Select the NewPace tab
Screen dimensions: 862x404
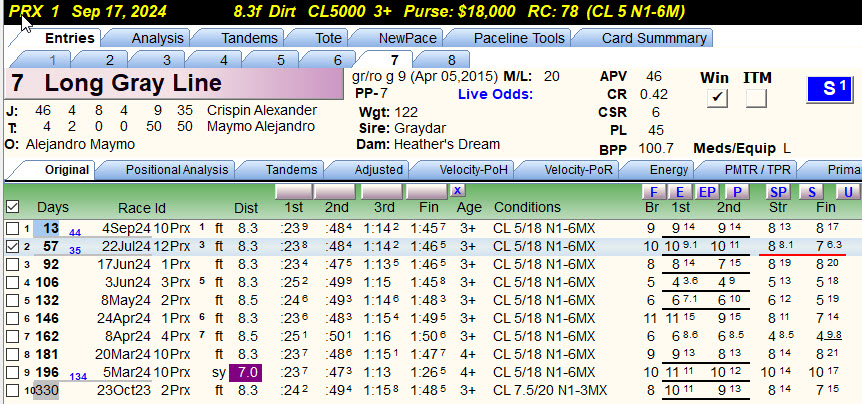404,38
